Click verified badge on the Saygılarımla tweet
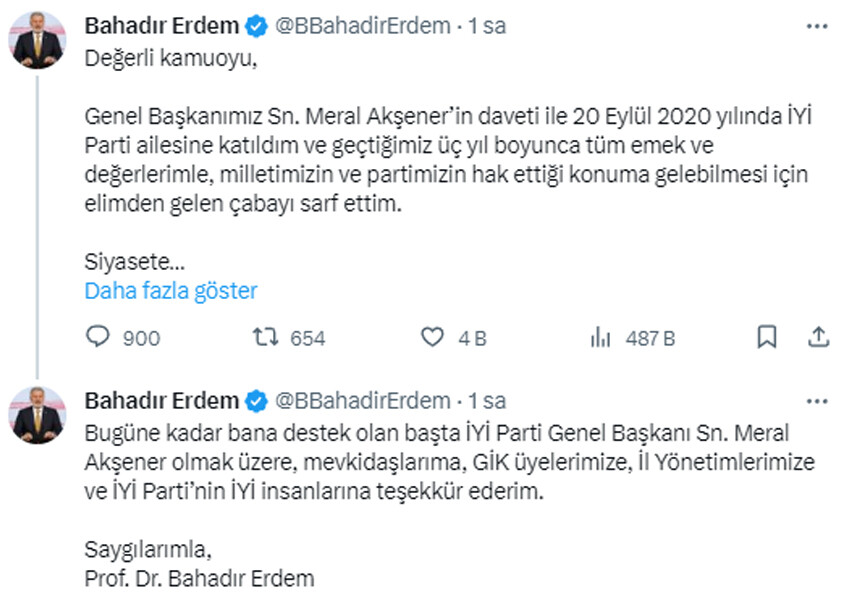 [x=256, y=401]
